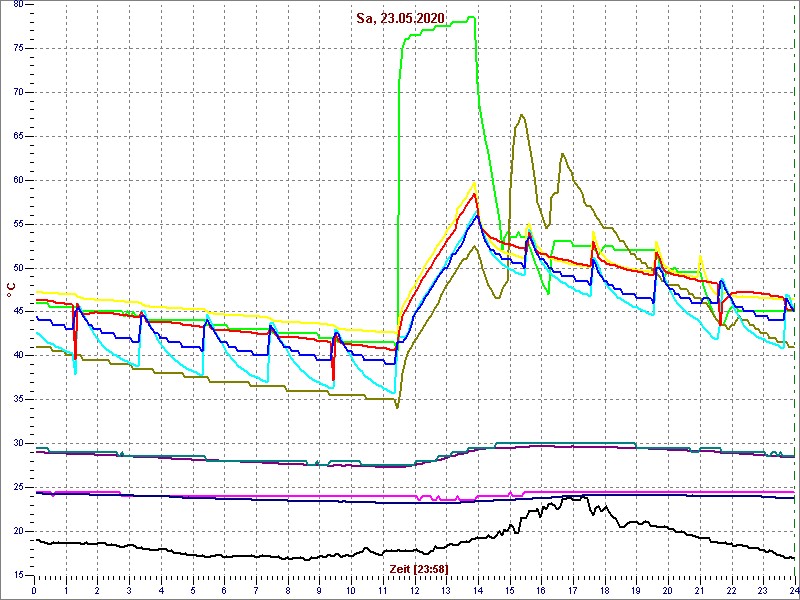Click the yellow curve's peak near 60°C
This screenshot has height=600, width=800.
(474, 183)
